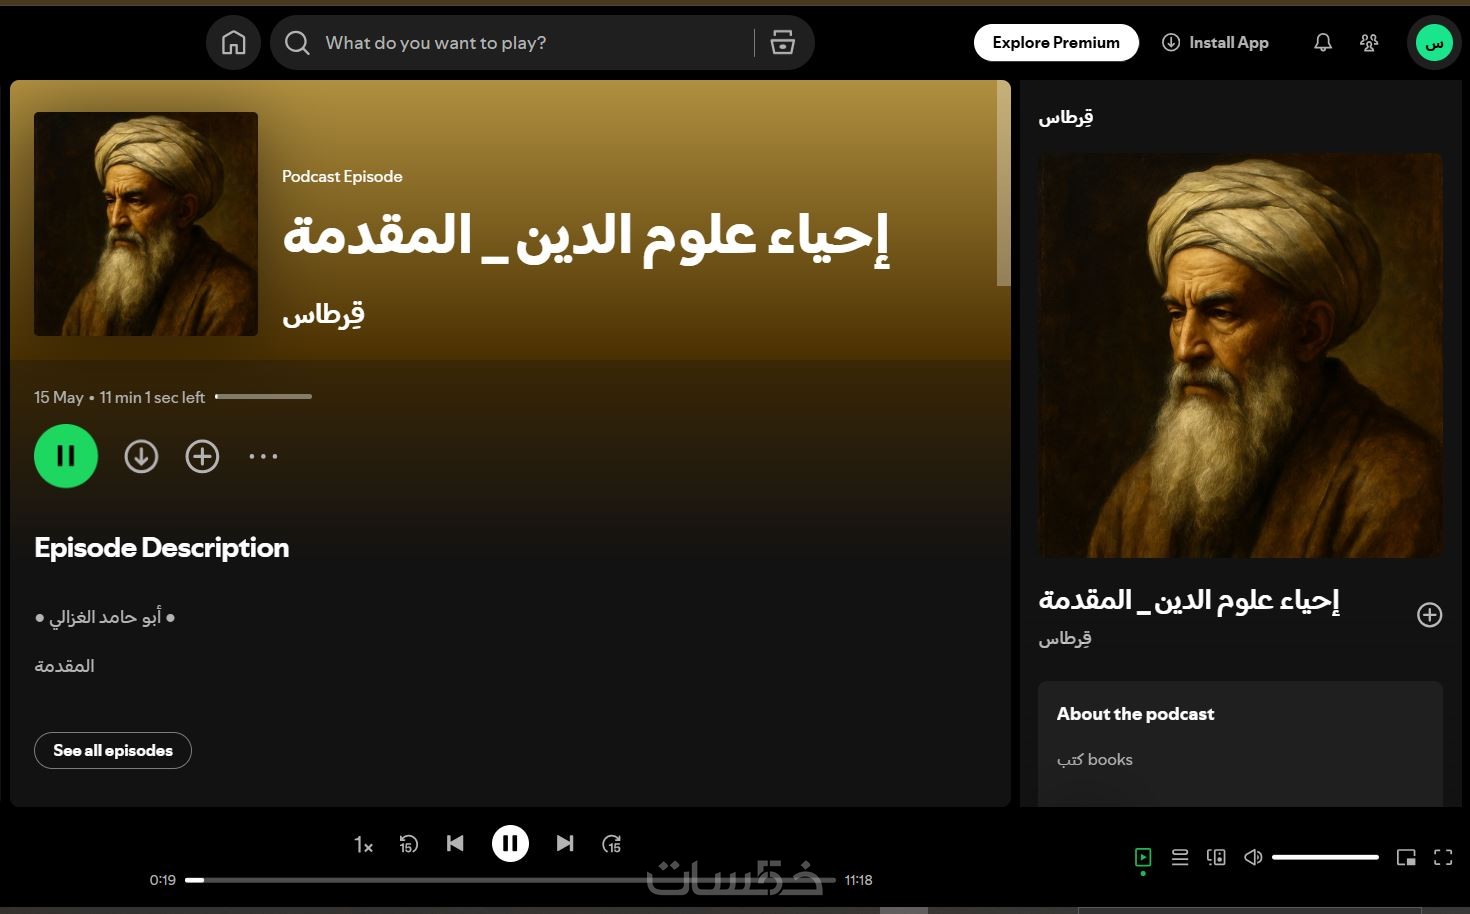The height and width of the screenshot is (914, 1470).
Task: Click the main view scrollbar
Action: coord(1004,184)
